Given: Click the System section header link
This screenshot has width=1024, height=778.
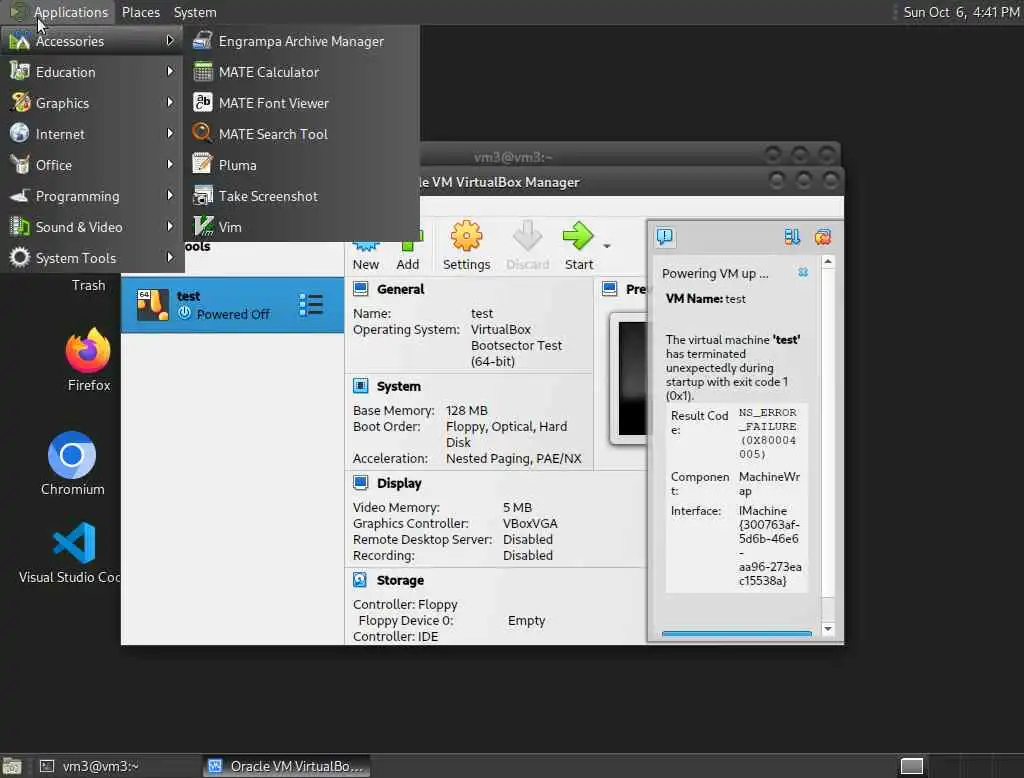Looking at the screenshot, I should pos(398,386).
